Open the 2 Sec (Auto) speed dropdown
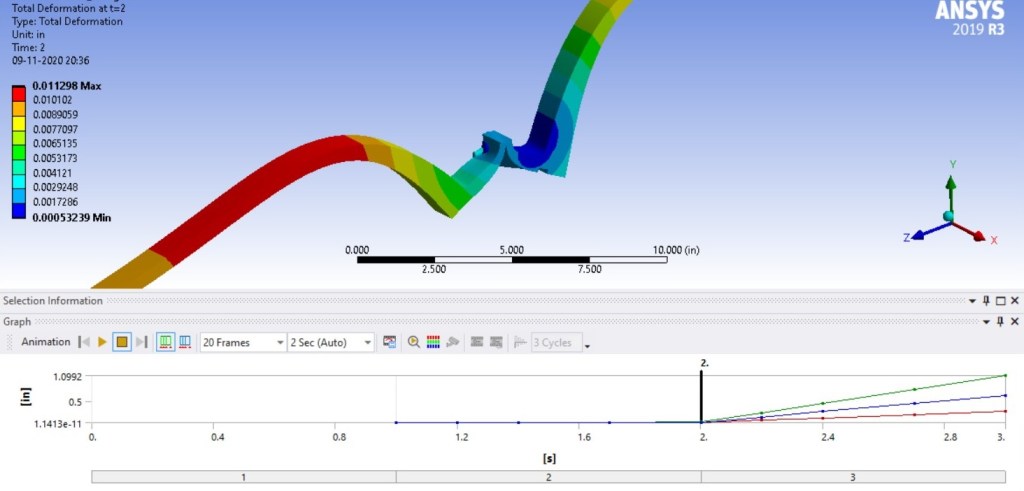The width and height of the screenshot is (1024, 491). point(331,342)
